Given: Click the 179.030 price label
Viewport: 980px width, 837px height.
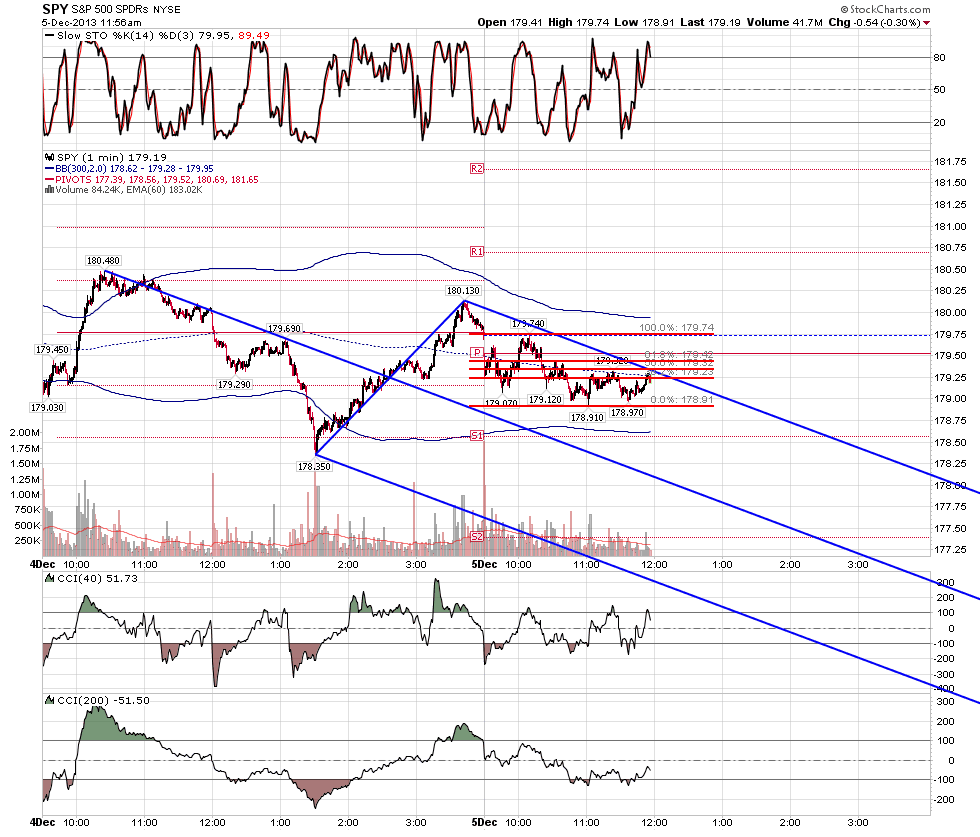Looking at the screenshot, I should [48, 408].
